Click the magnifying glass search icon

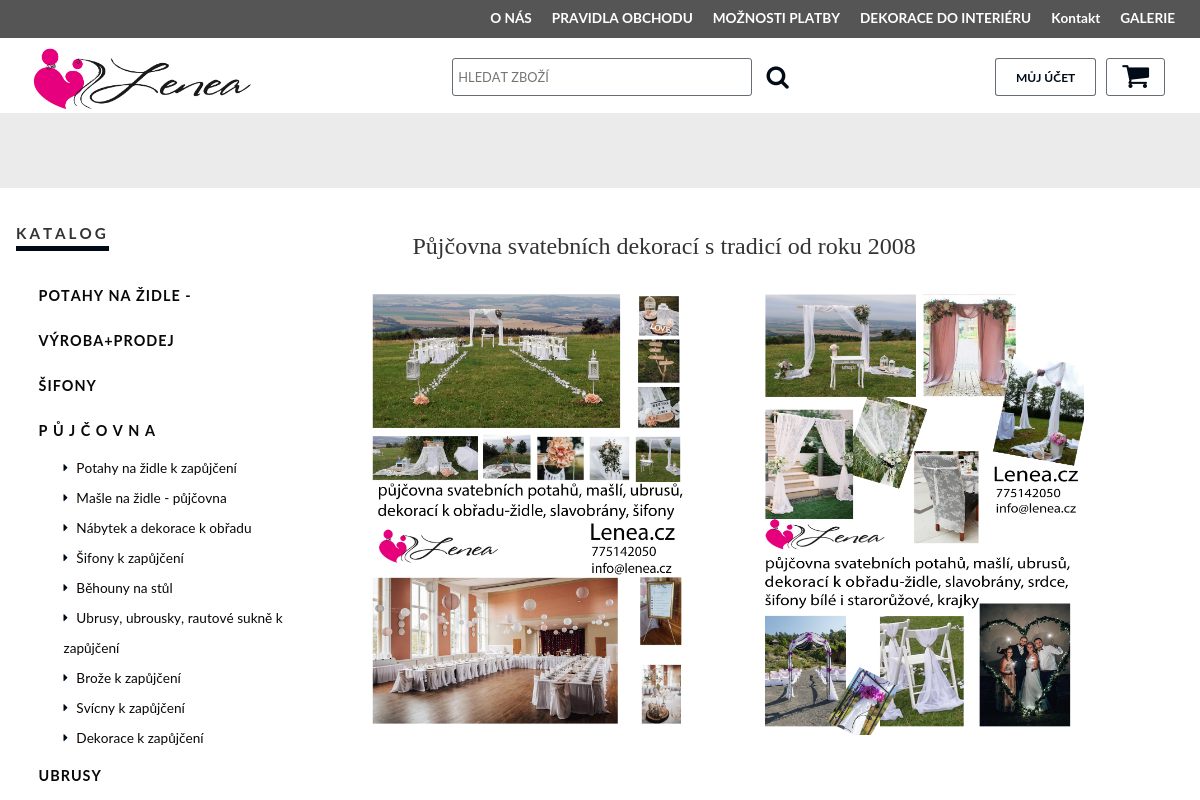pos(777,77)
